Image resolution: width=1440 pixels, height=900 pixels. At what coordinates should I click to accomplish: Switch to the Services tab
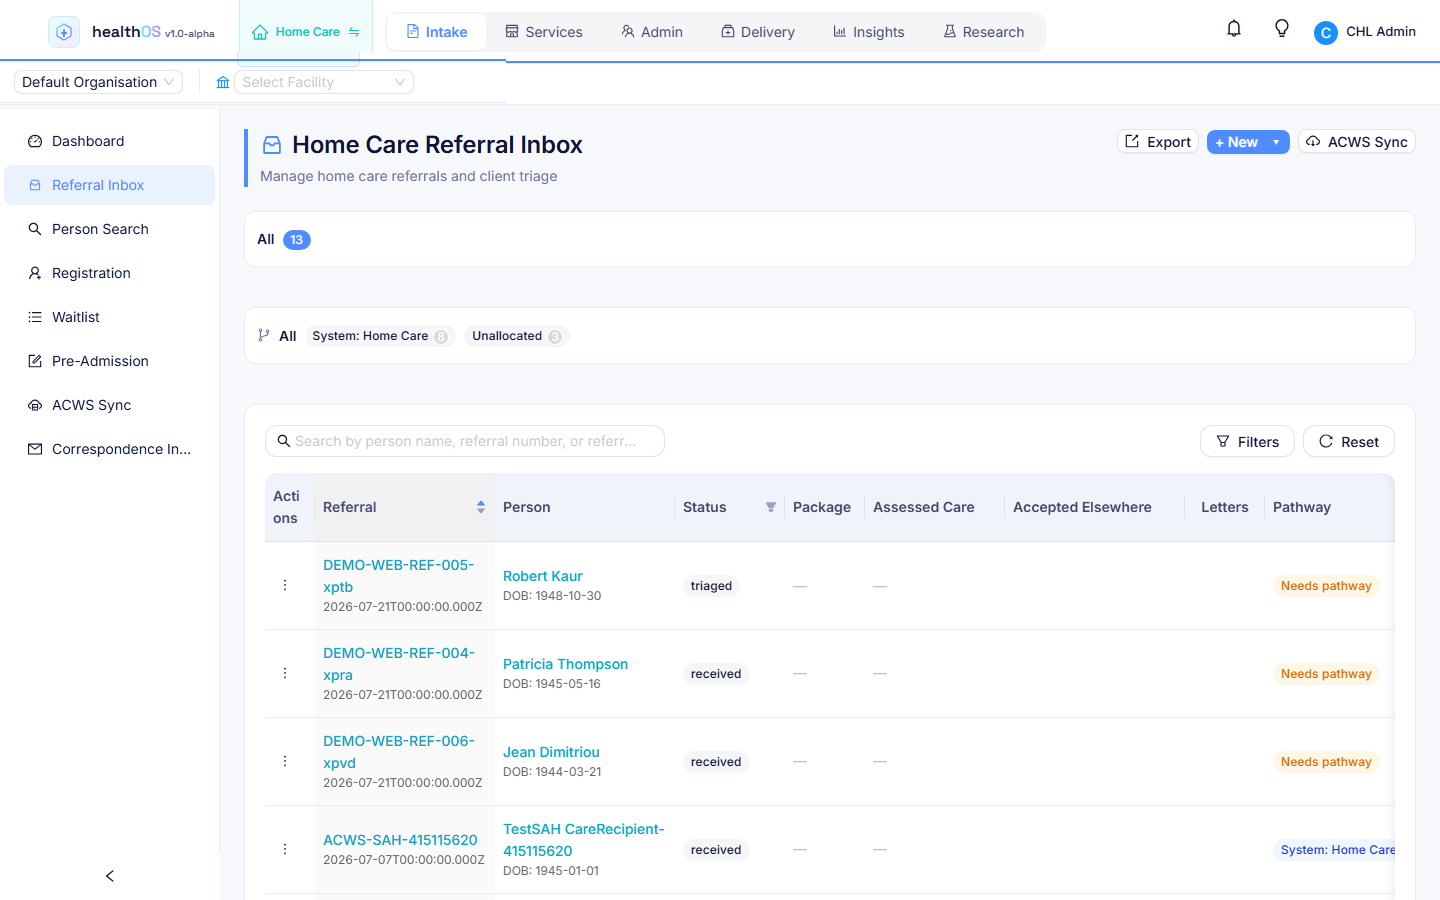(x=544, y=32)
